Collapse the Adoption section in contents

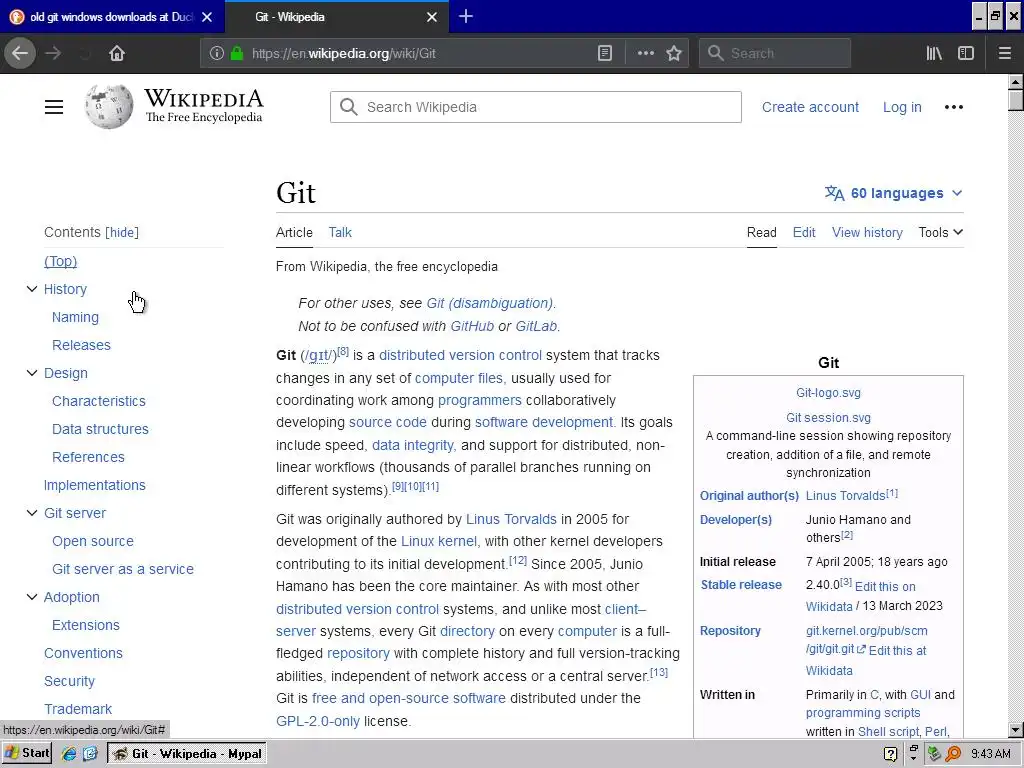[x=31, y=597]
